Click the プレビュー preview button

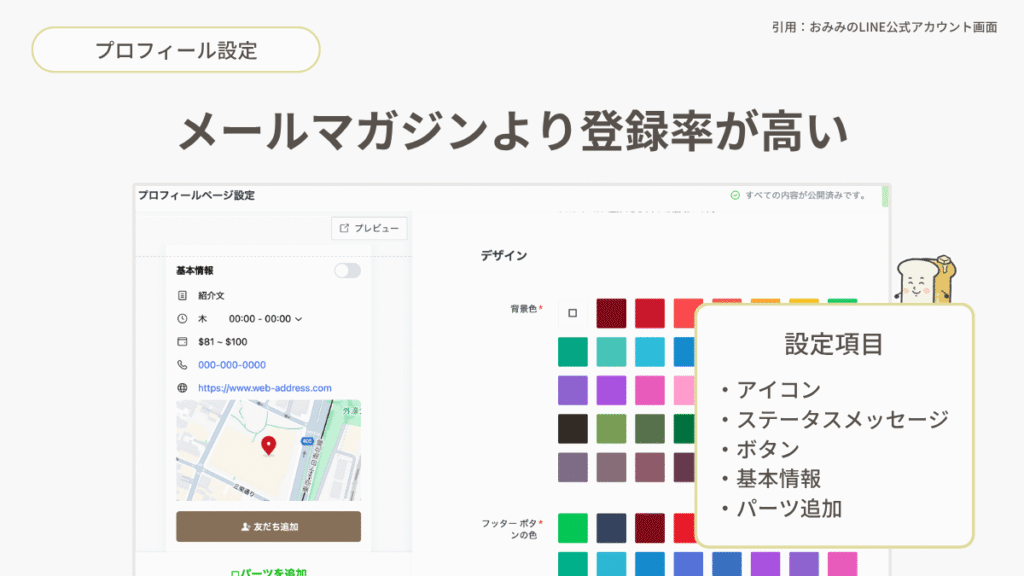[369, 228]
